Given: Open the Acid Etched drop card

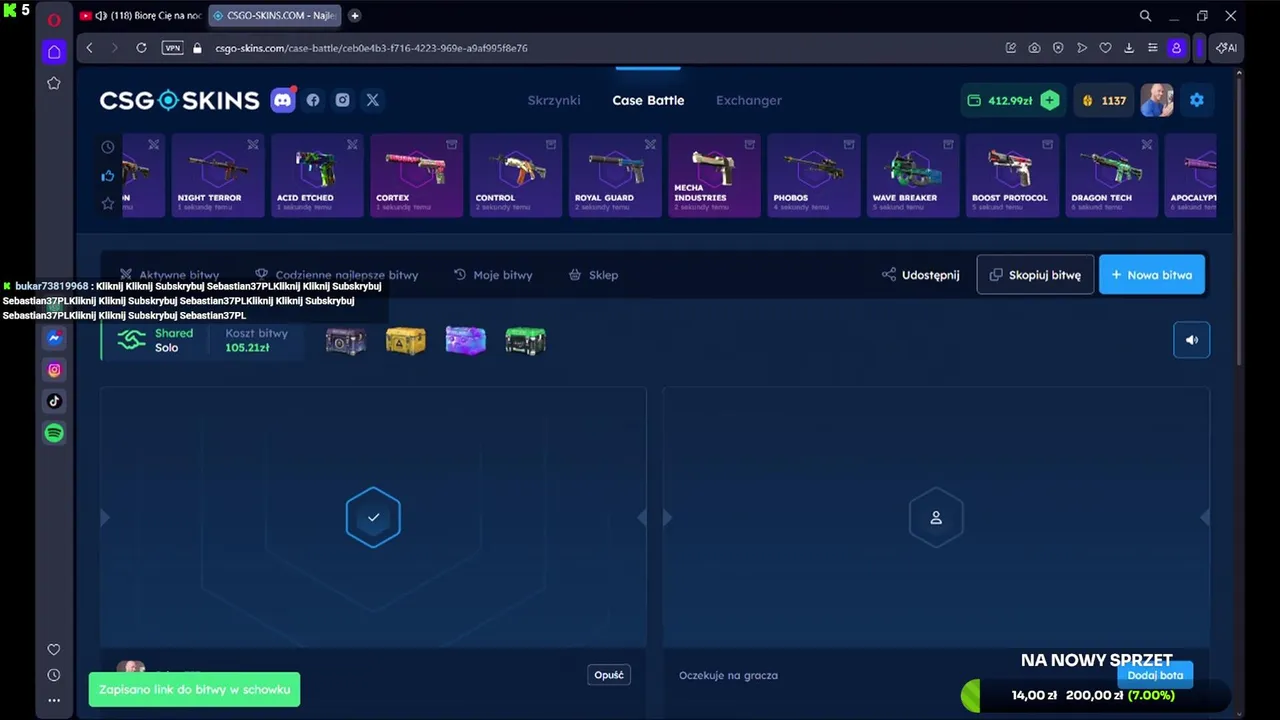Looking at the screenshot, I should pyautogui.click(x=317, y=175).
